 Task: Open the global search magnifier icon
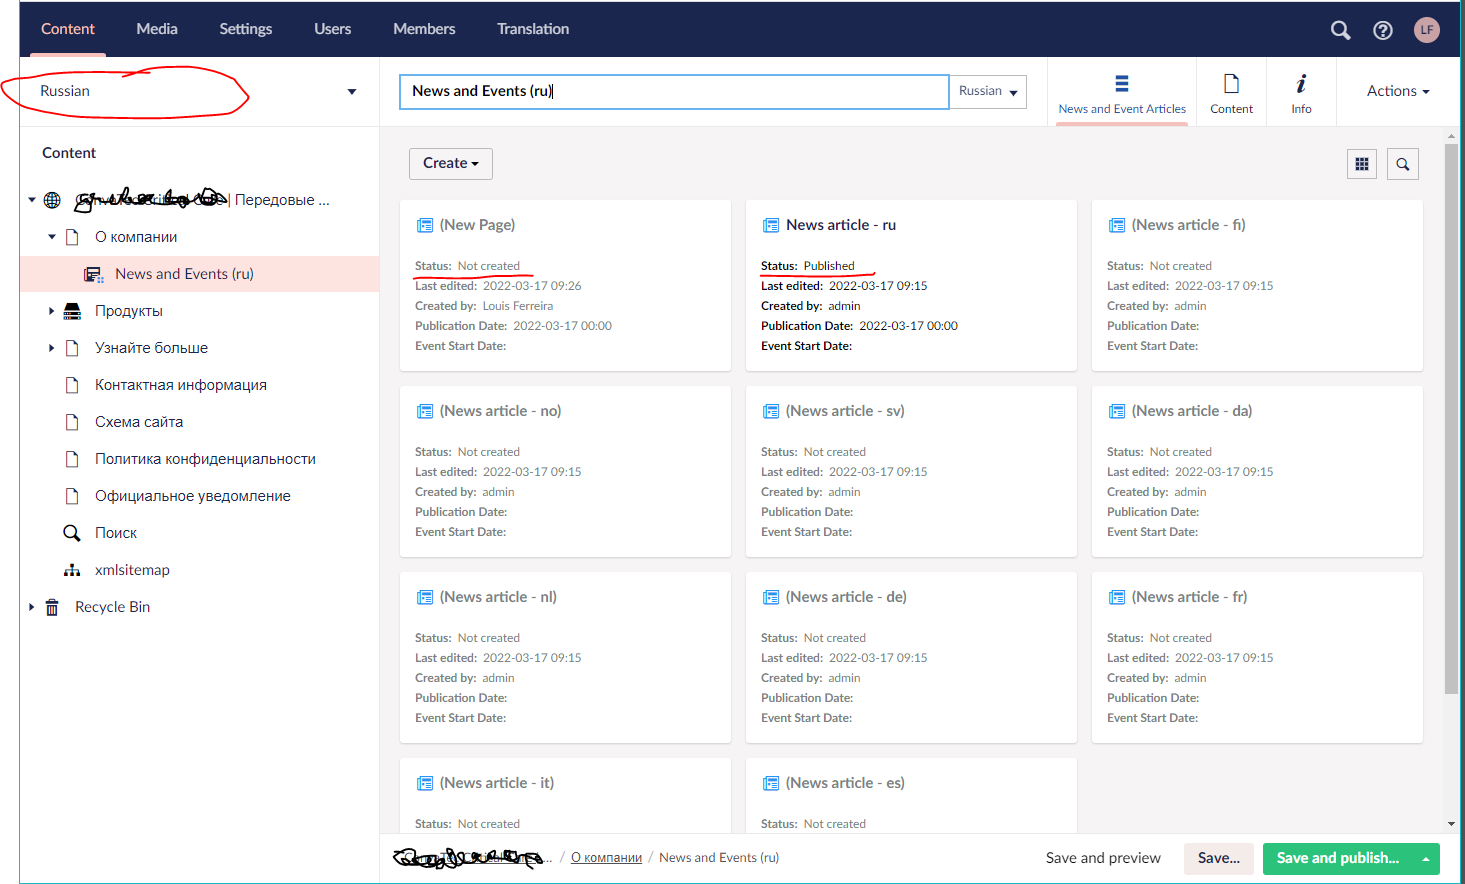click(x=1341, y=30)
